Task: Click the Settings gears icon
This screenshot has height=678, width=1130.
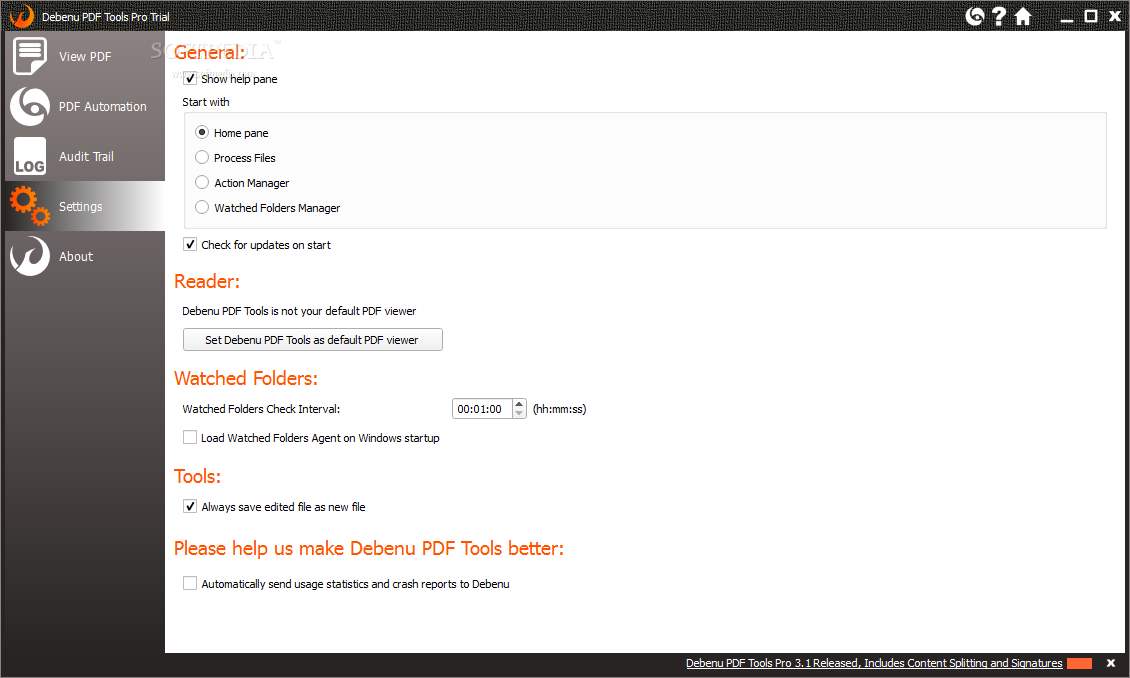Action: coord(30,206)
